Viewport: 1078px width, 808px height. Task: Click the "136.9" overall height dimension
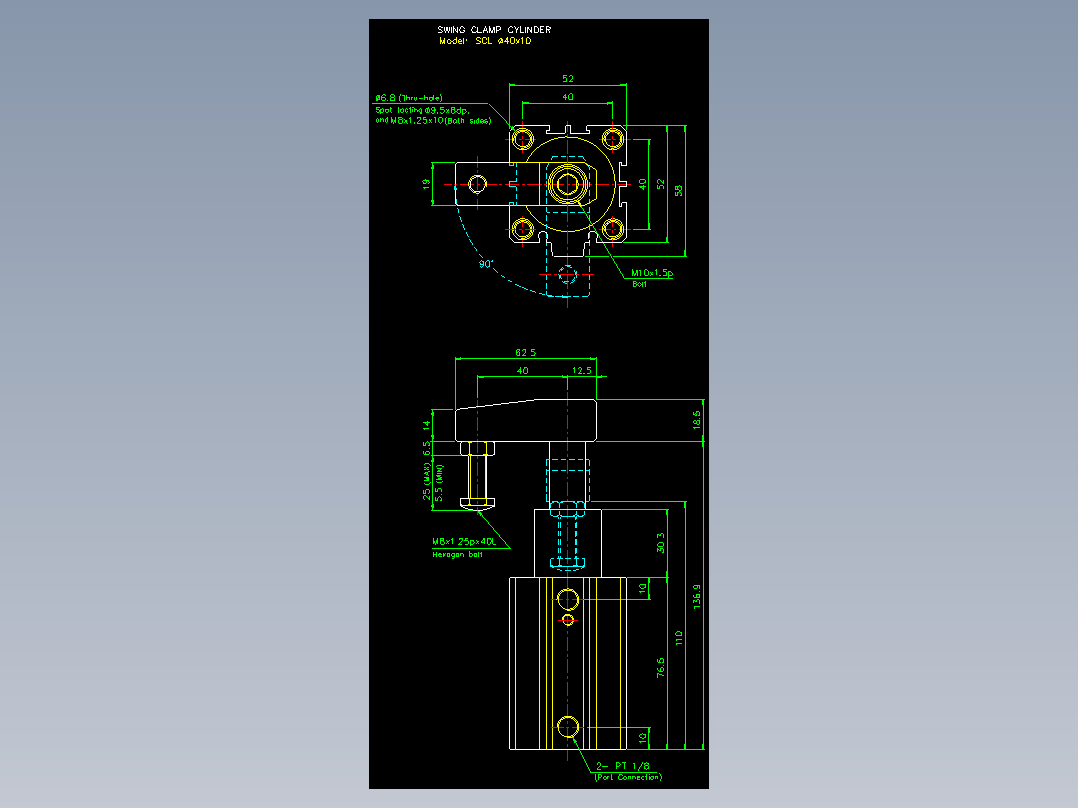pos(696,597)
